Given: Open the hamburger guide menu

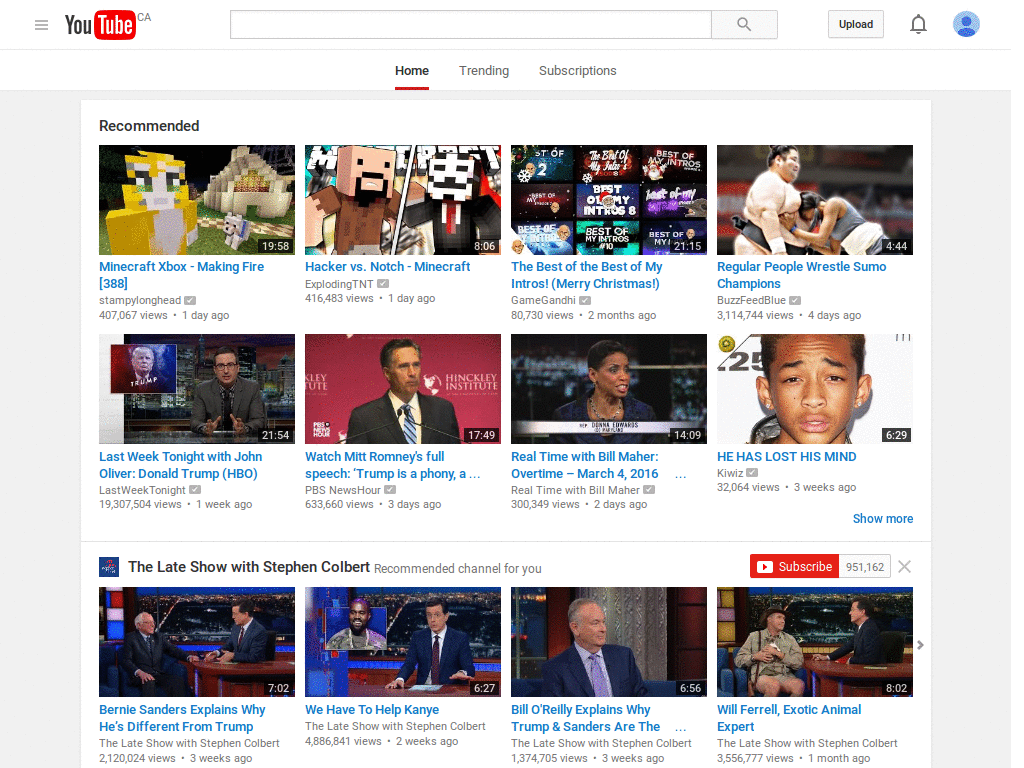Looking at the screenshot, I should pyautogui.click(x=41, y=25).
